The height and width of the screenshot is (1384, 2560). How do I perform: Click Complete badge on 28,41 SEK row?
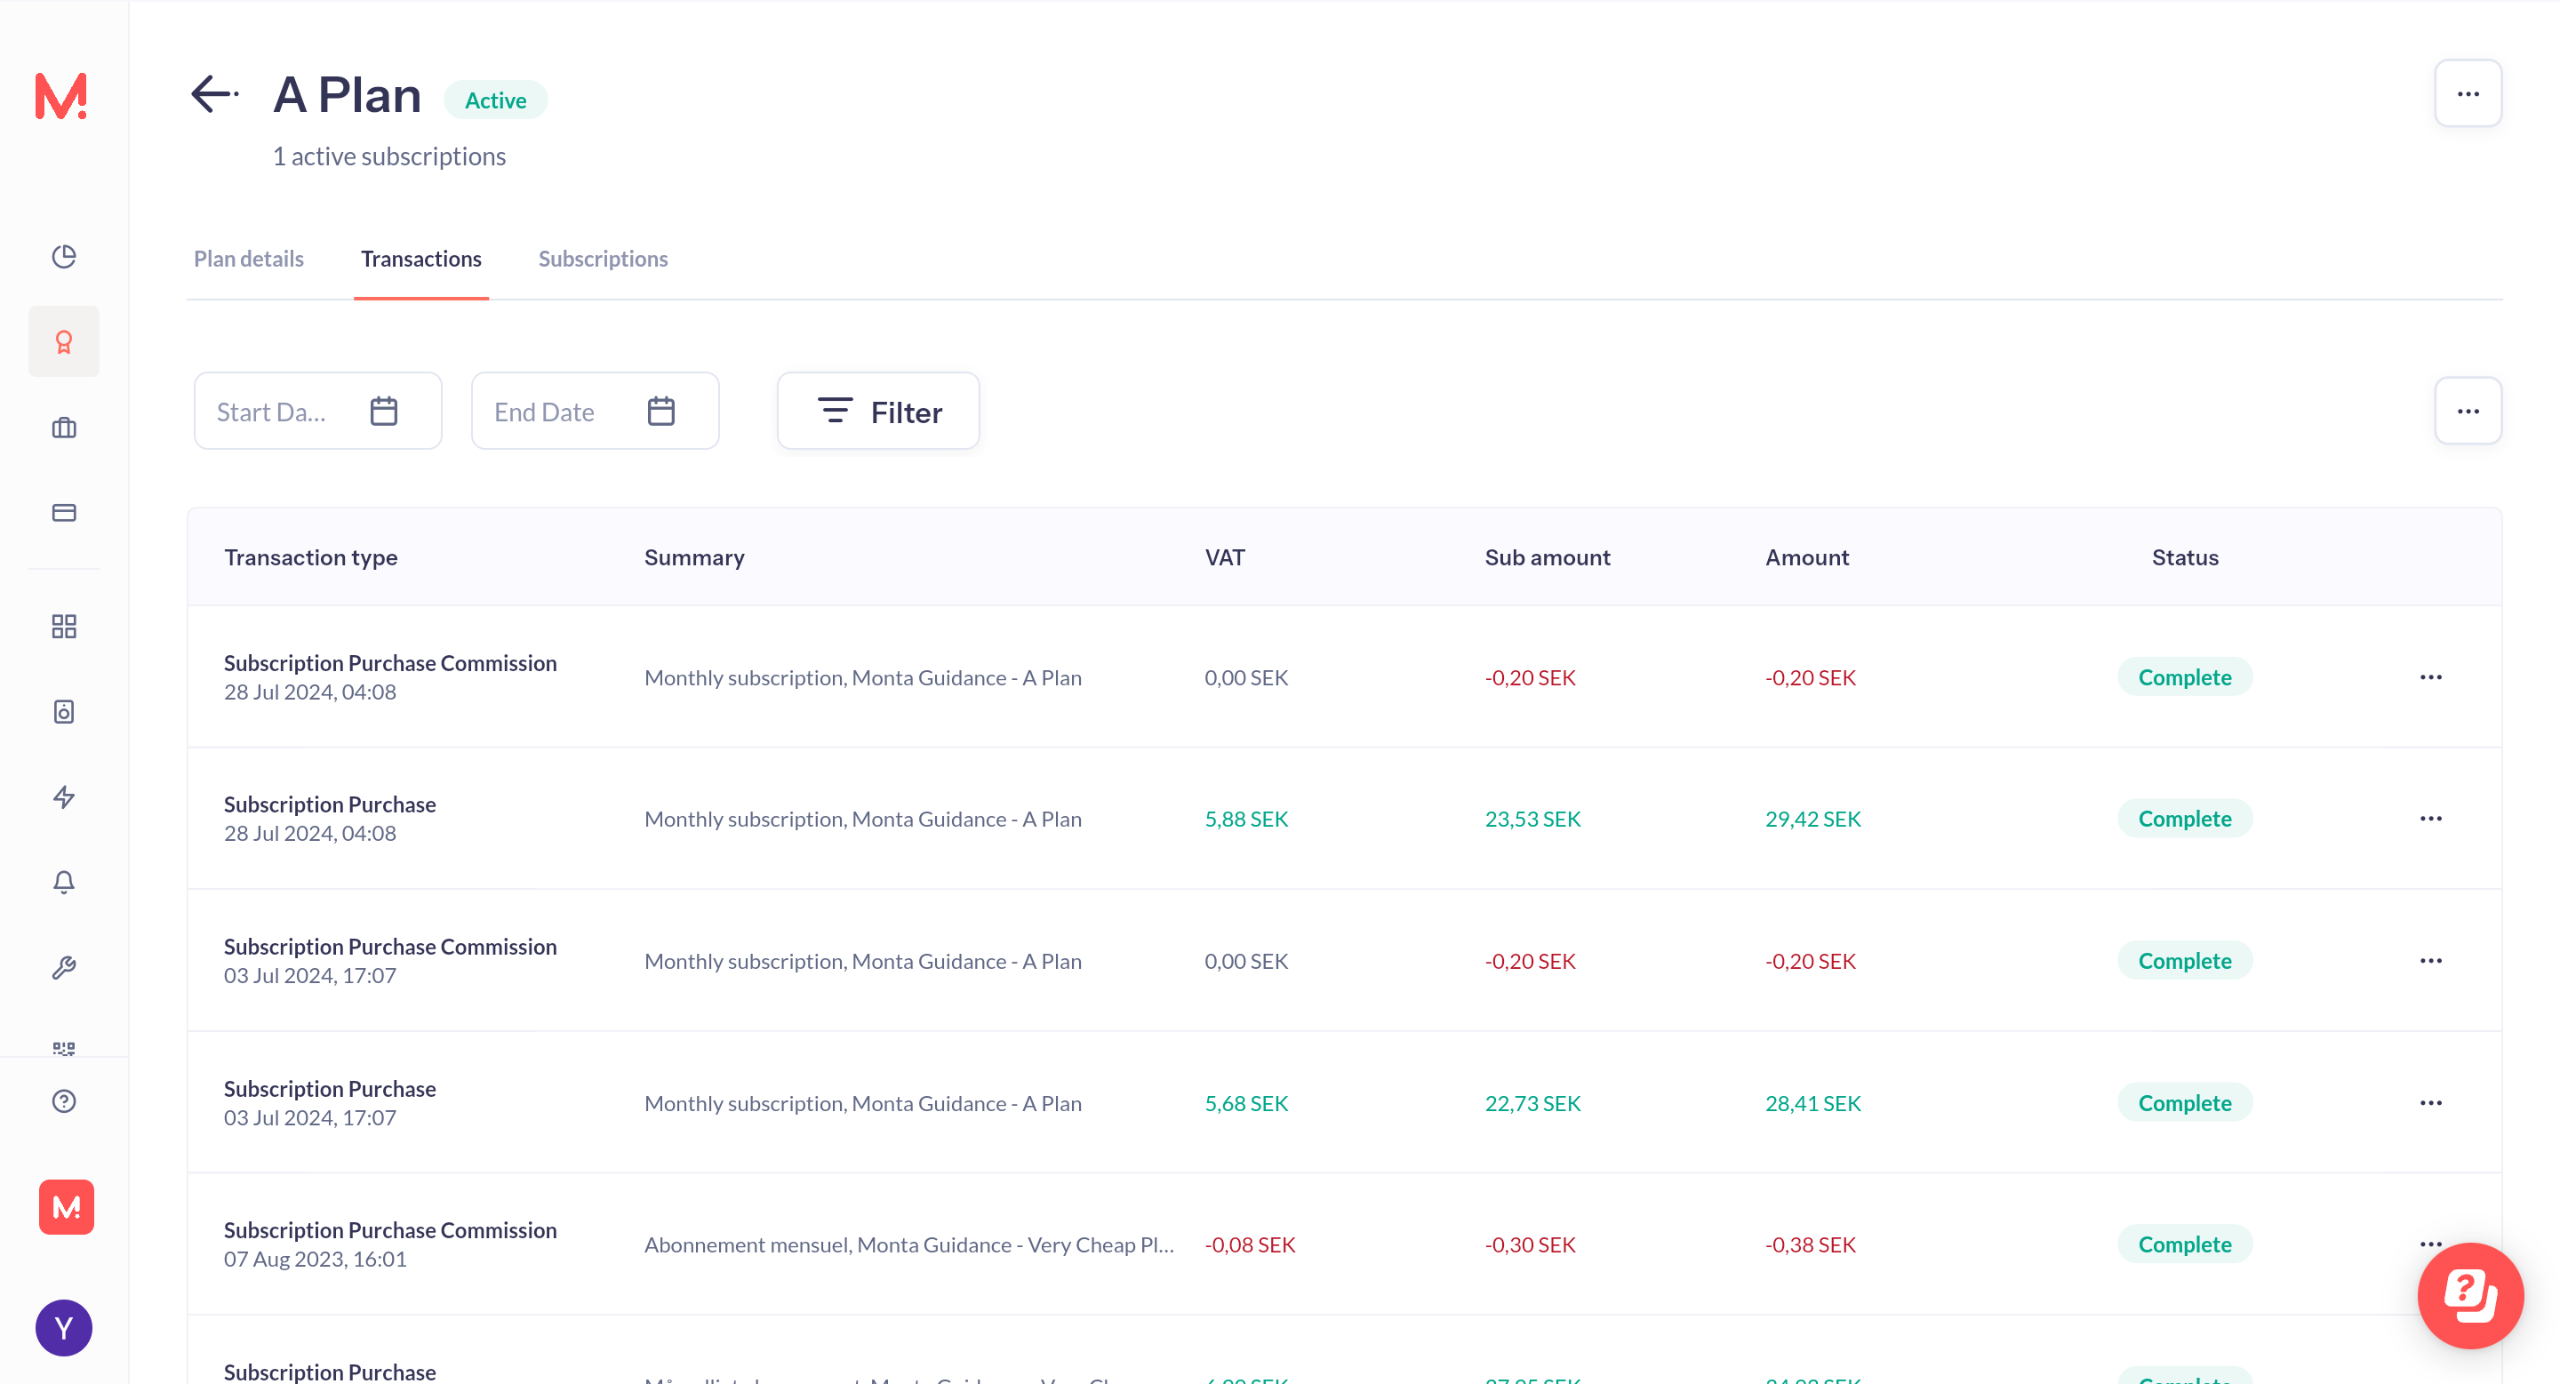tap(2185, 1103)
